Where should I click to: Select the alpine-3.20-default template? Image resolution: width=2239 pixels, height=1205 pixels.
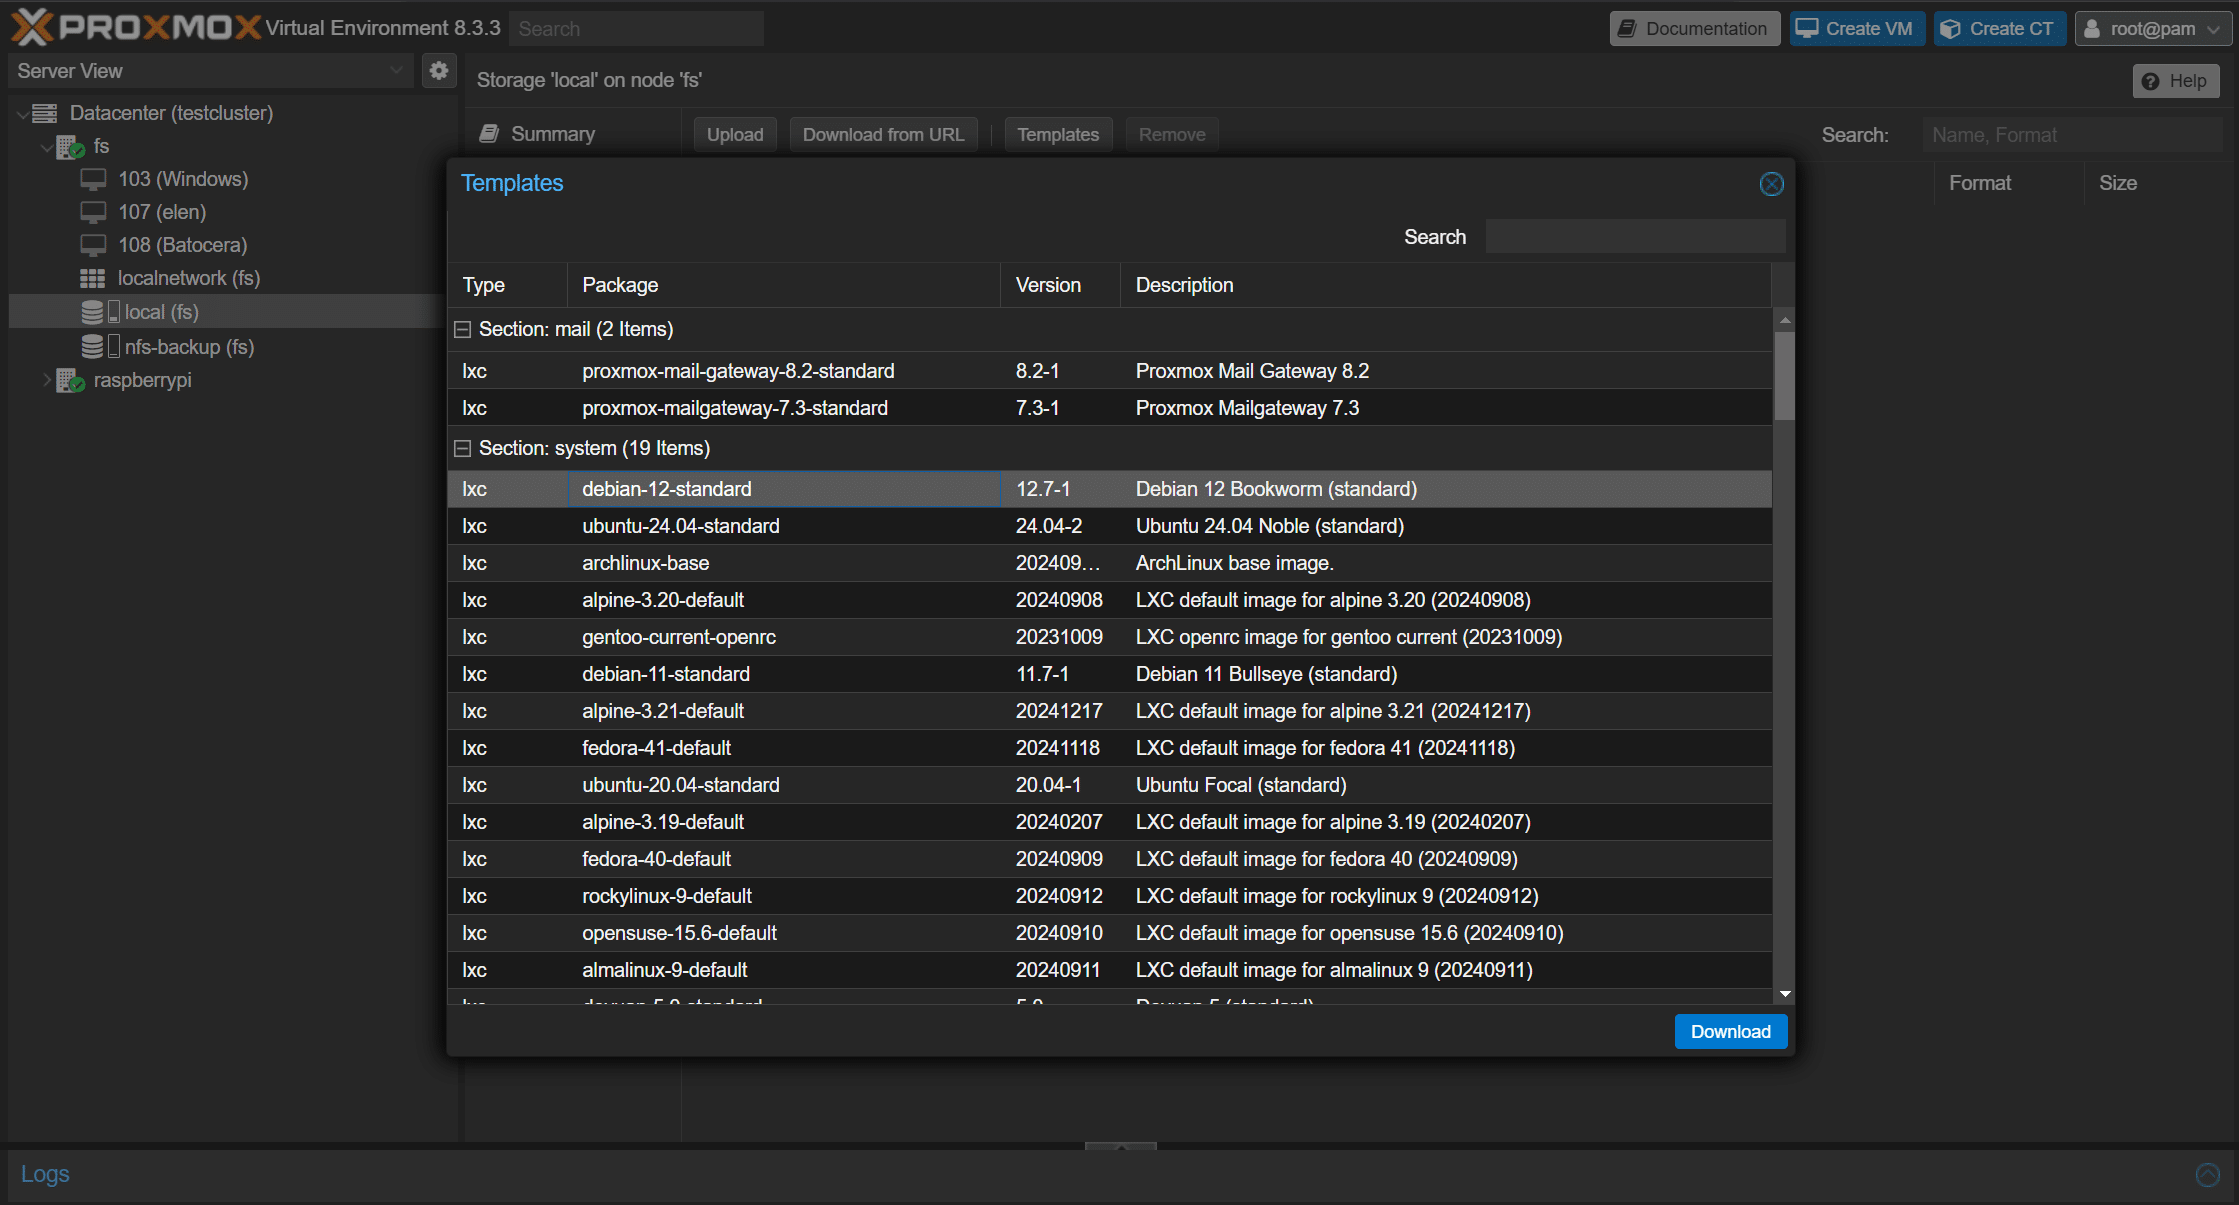coord(1109,601)
